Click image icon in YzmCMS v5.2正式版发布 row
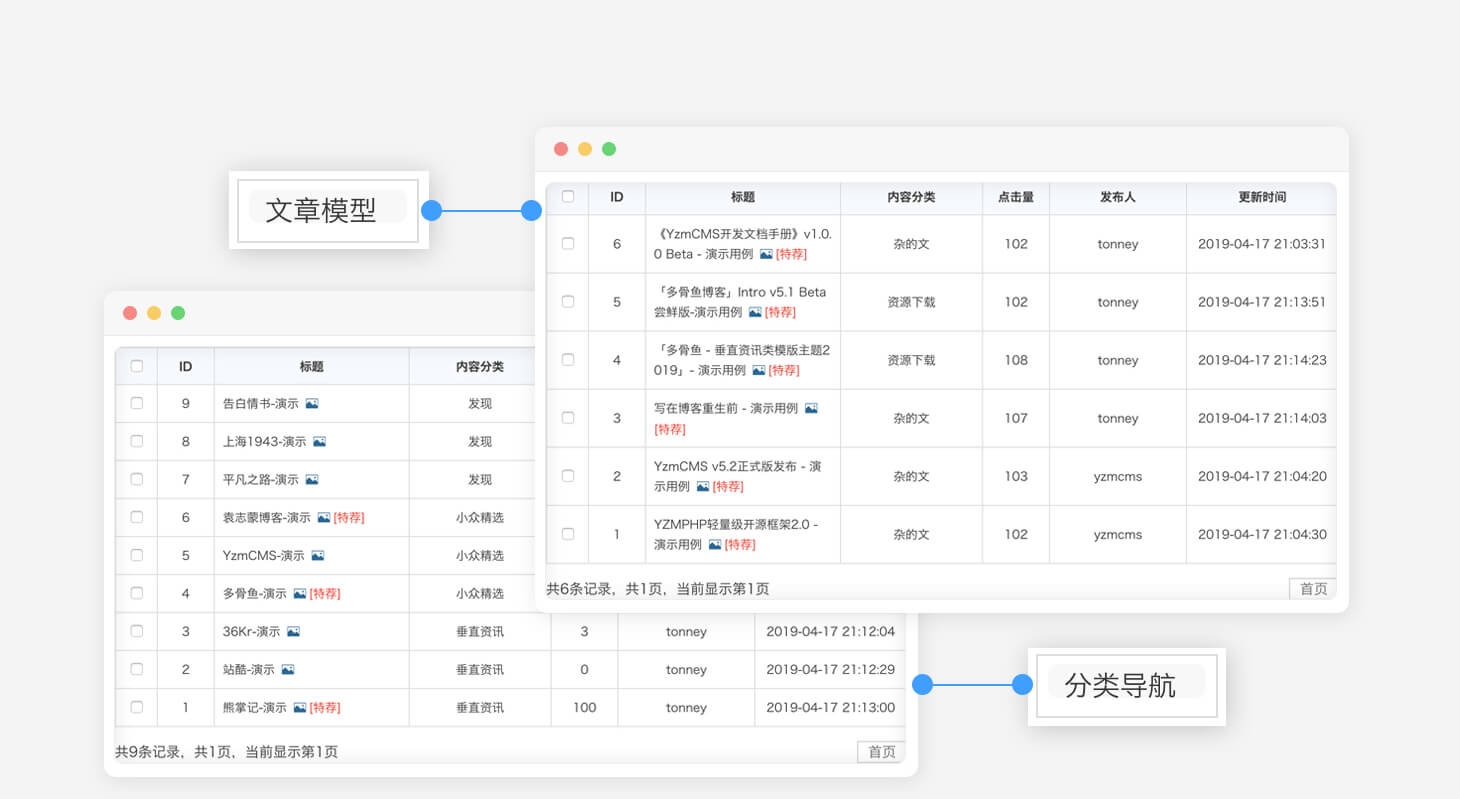The width and height of the screenshot is (1460, 799). click(x=703, y=486)
